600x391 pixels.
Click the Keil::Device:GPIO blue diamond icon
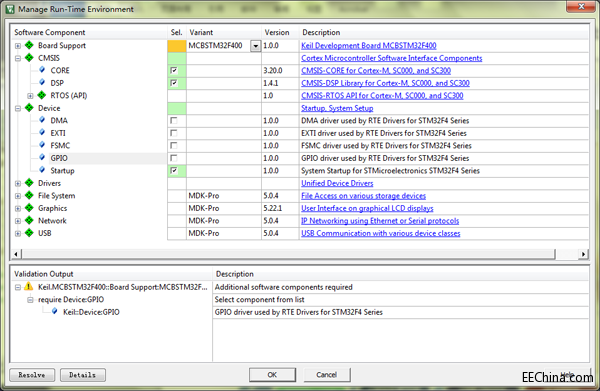[x=55, y=311]
